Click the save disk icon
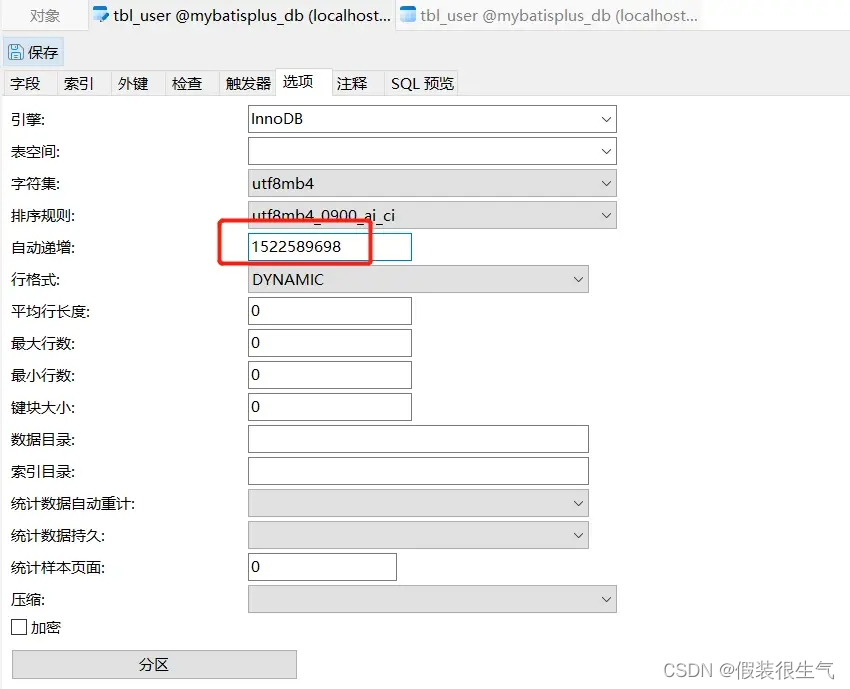 pyautogui.click(x=16, y=52)
